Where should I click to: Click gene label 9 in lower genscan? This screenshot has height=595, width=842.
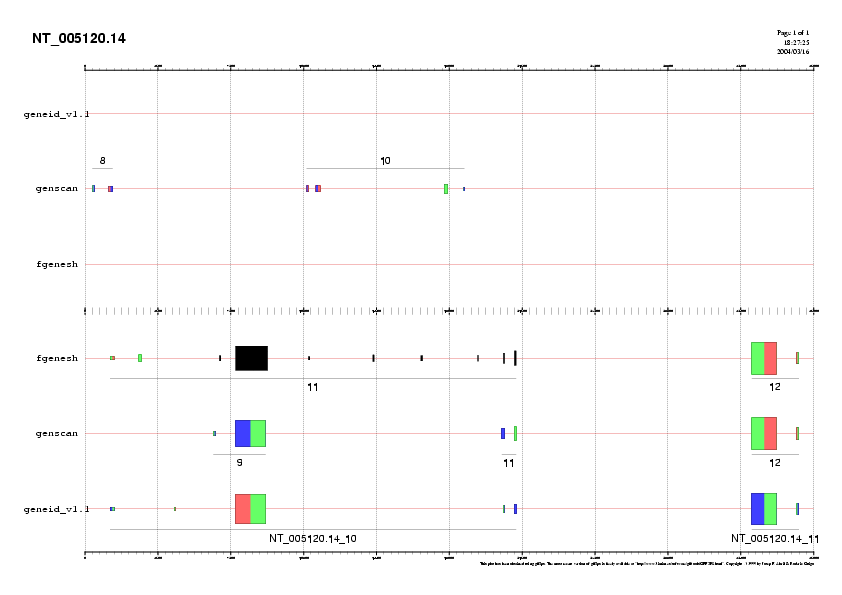239,463
